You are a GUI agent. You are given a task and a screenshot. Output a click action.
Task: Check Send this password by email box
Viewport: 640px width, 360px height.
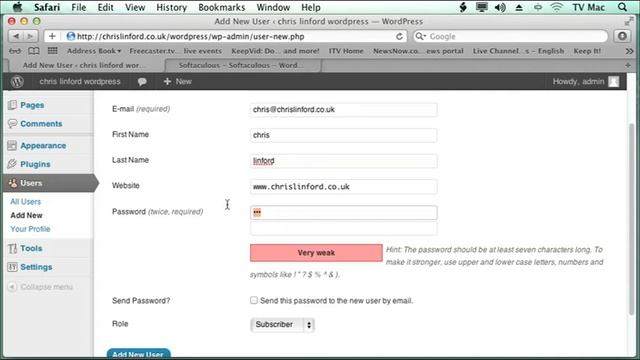[x=254, y=300]
